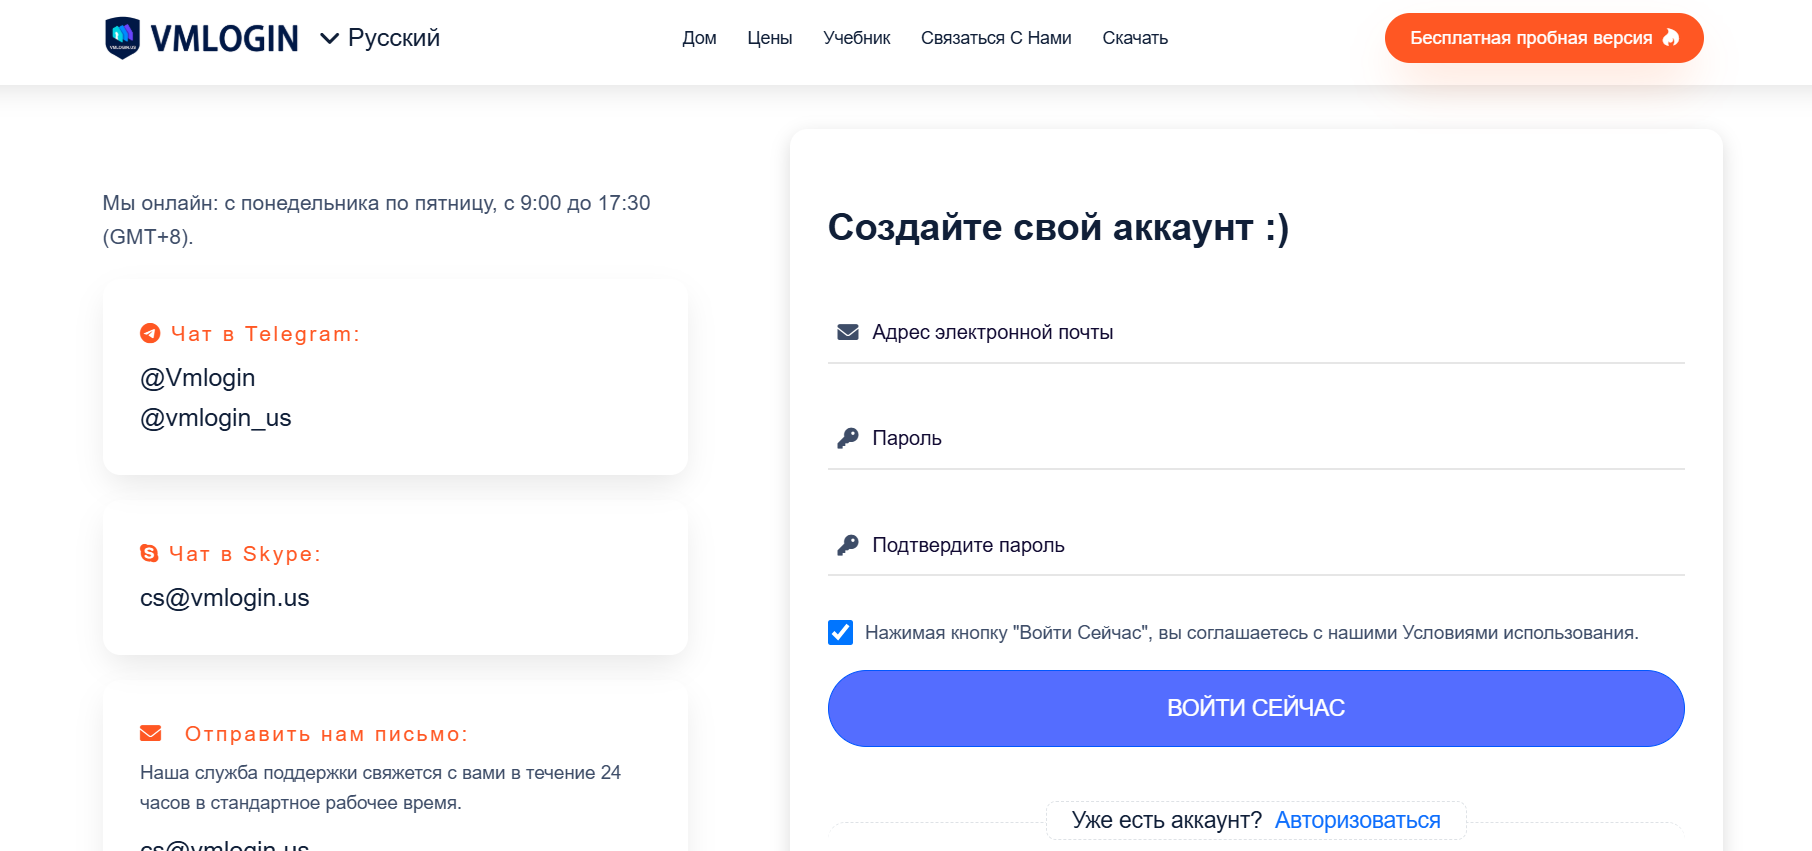Click flame icon on free trial button

pyautogui.click(x=1671, y=38)
